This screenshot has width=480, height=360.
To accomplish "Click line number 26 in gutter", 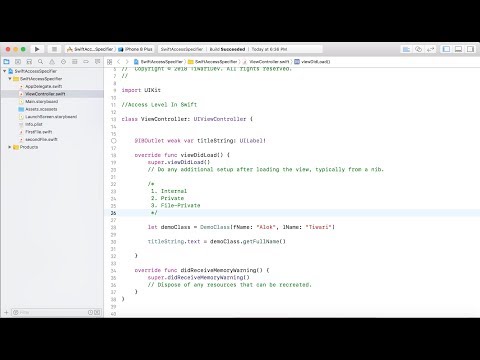I will click(x=113, y=213).
